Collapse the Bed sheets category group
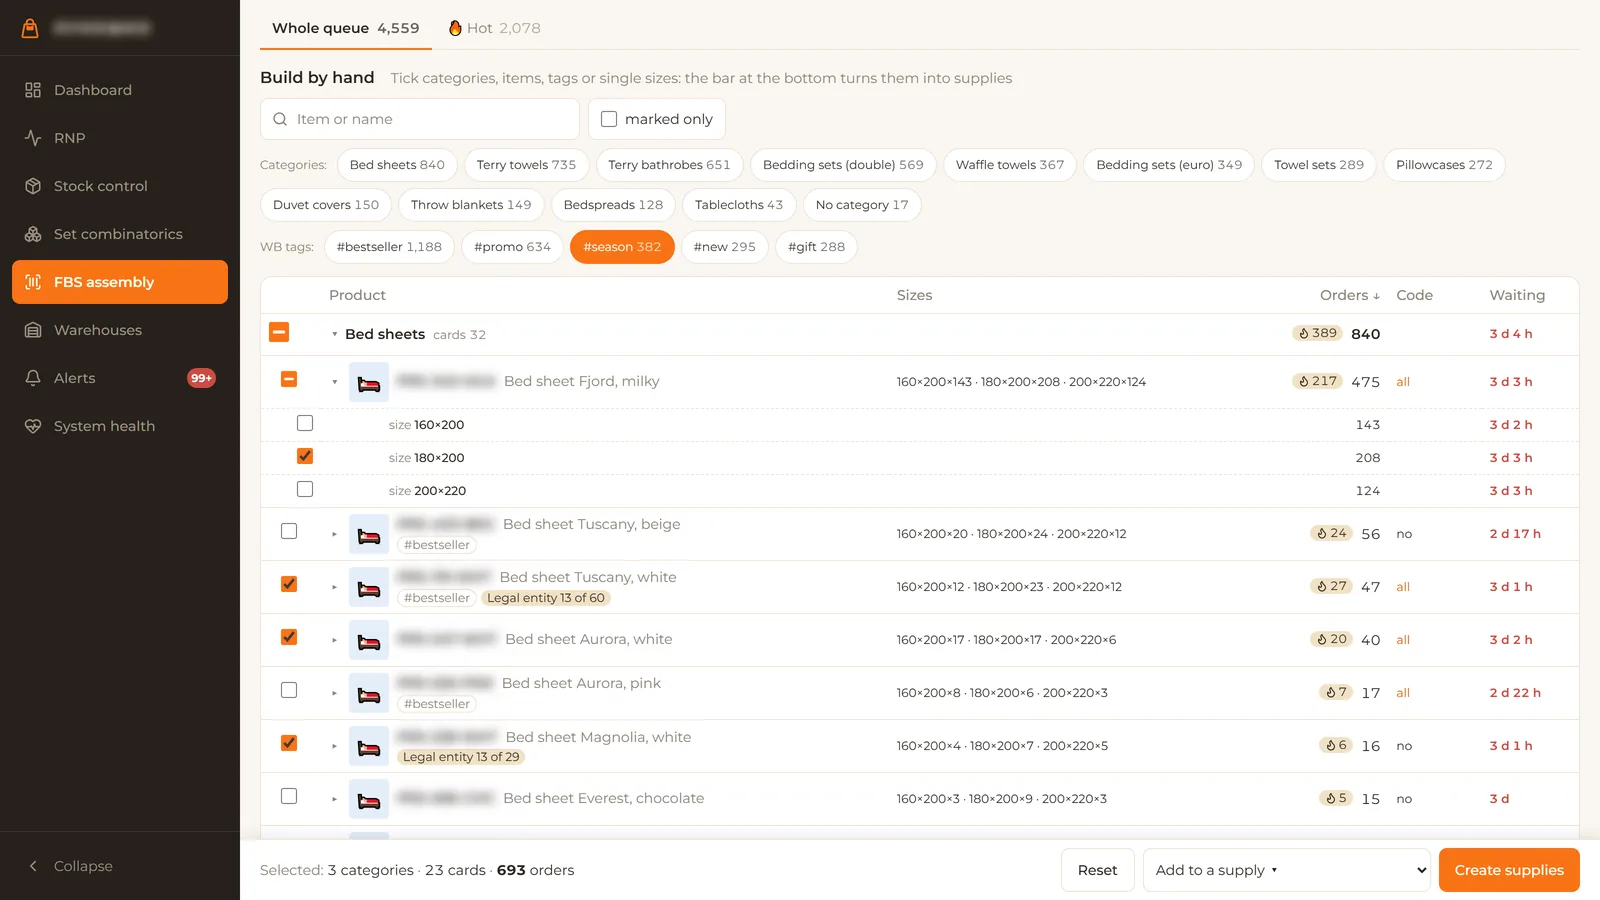The height and width of the screenshot is (900, 1600). coord(335,335)
